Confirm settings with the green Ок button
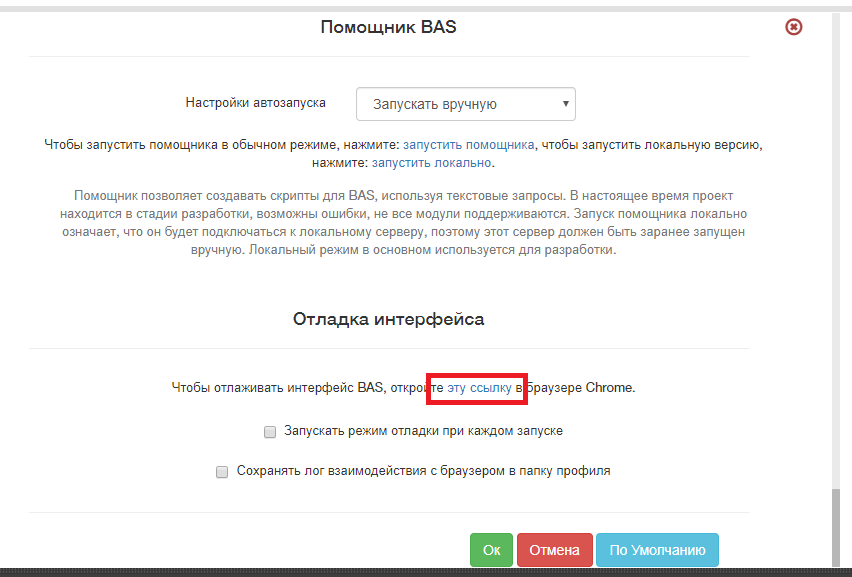Viewport: 852px width, 577px height. pos(491,549)
